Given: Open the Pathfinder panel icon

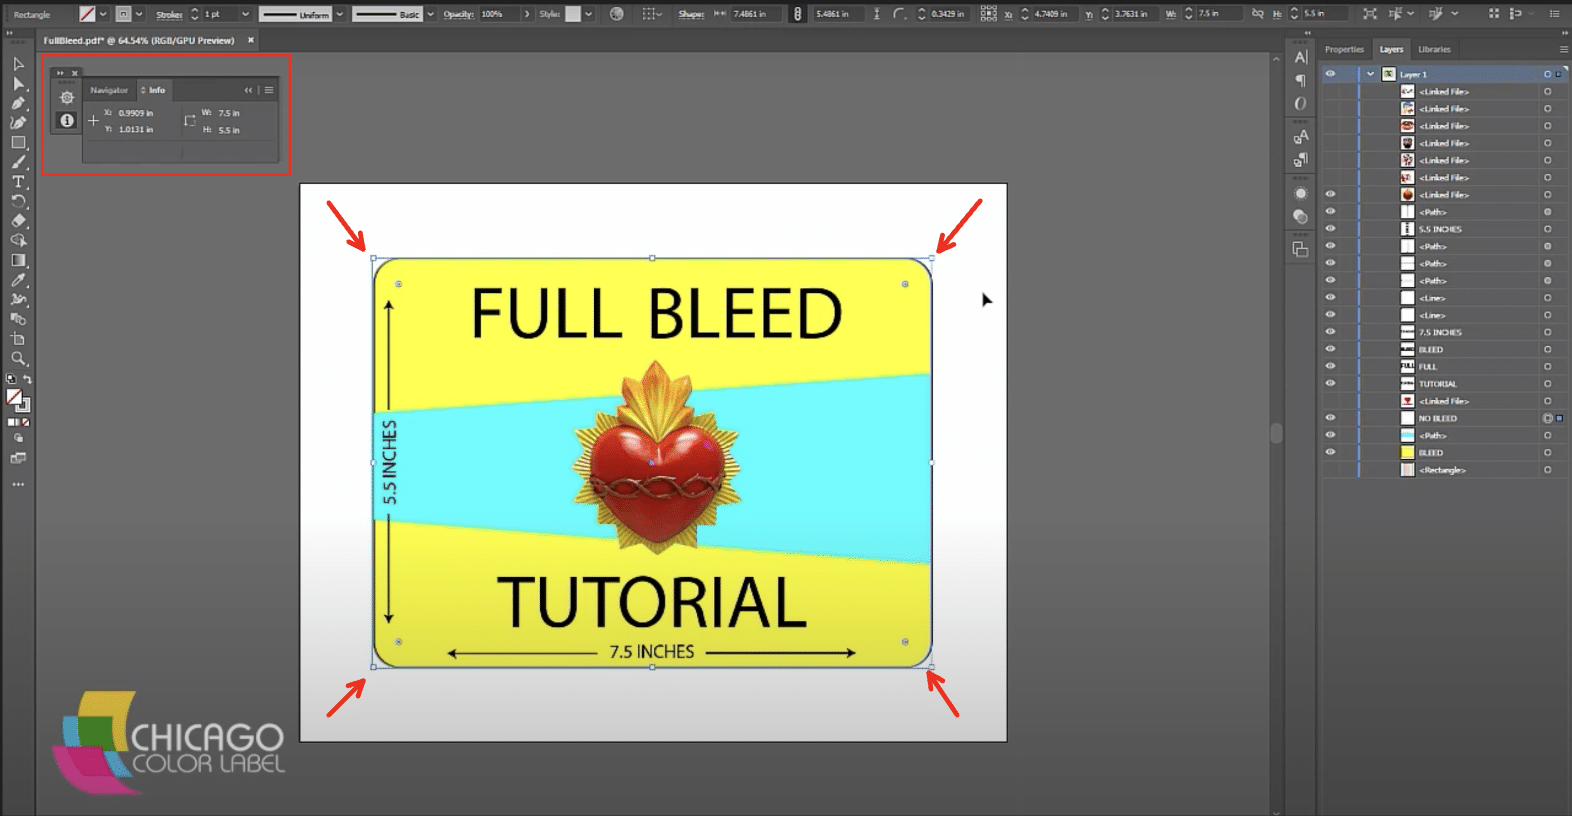Looking at the screenshot, I should click(1300, 249).
